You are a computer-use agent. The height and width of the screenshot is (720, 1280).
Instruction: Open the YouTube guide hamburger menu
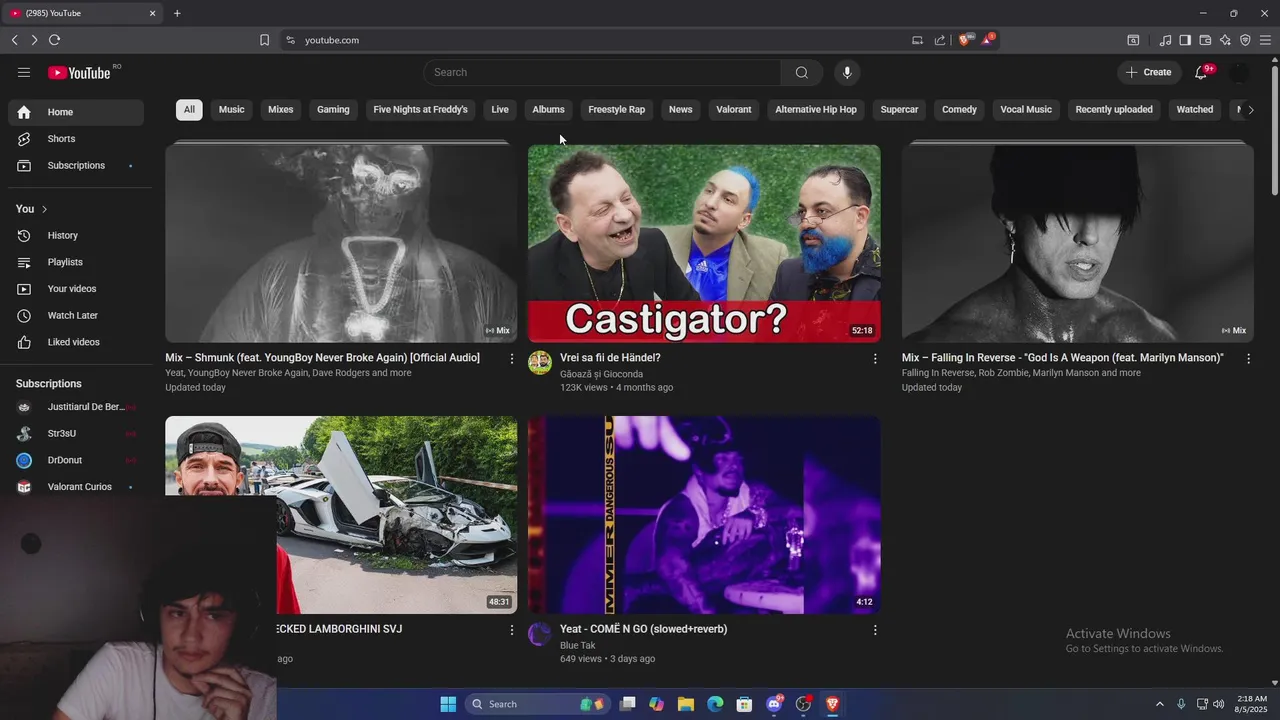(x=24, y=72)
